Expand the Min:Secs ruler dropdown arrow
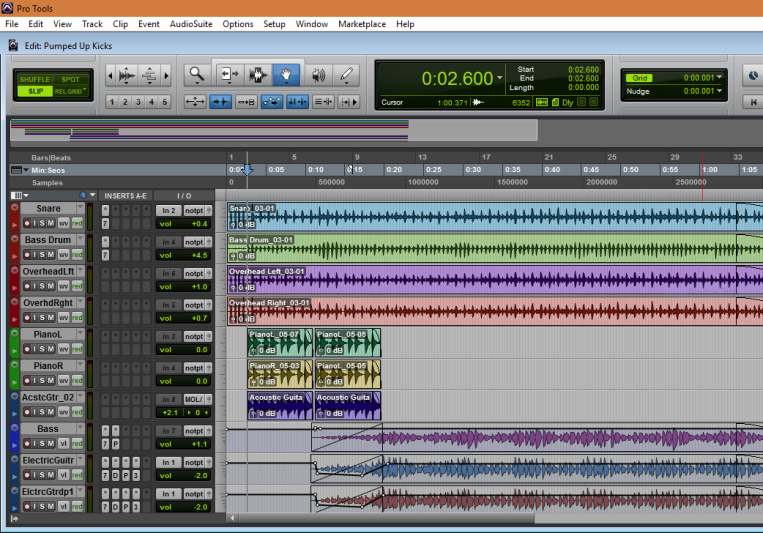The image size is (763, 533). 26,170
